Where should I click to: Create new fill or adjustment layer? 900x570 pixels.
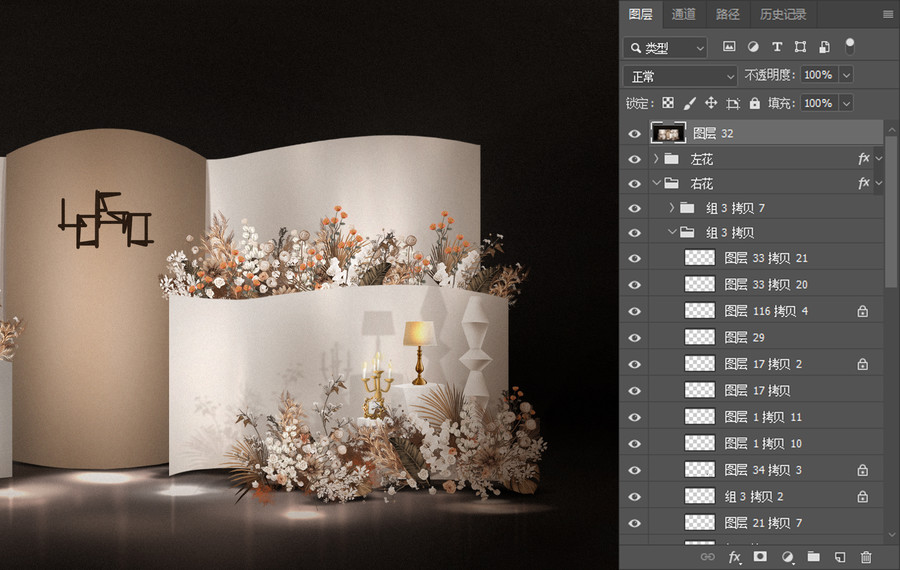pyautogui.click(x=788, y=556)
